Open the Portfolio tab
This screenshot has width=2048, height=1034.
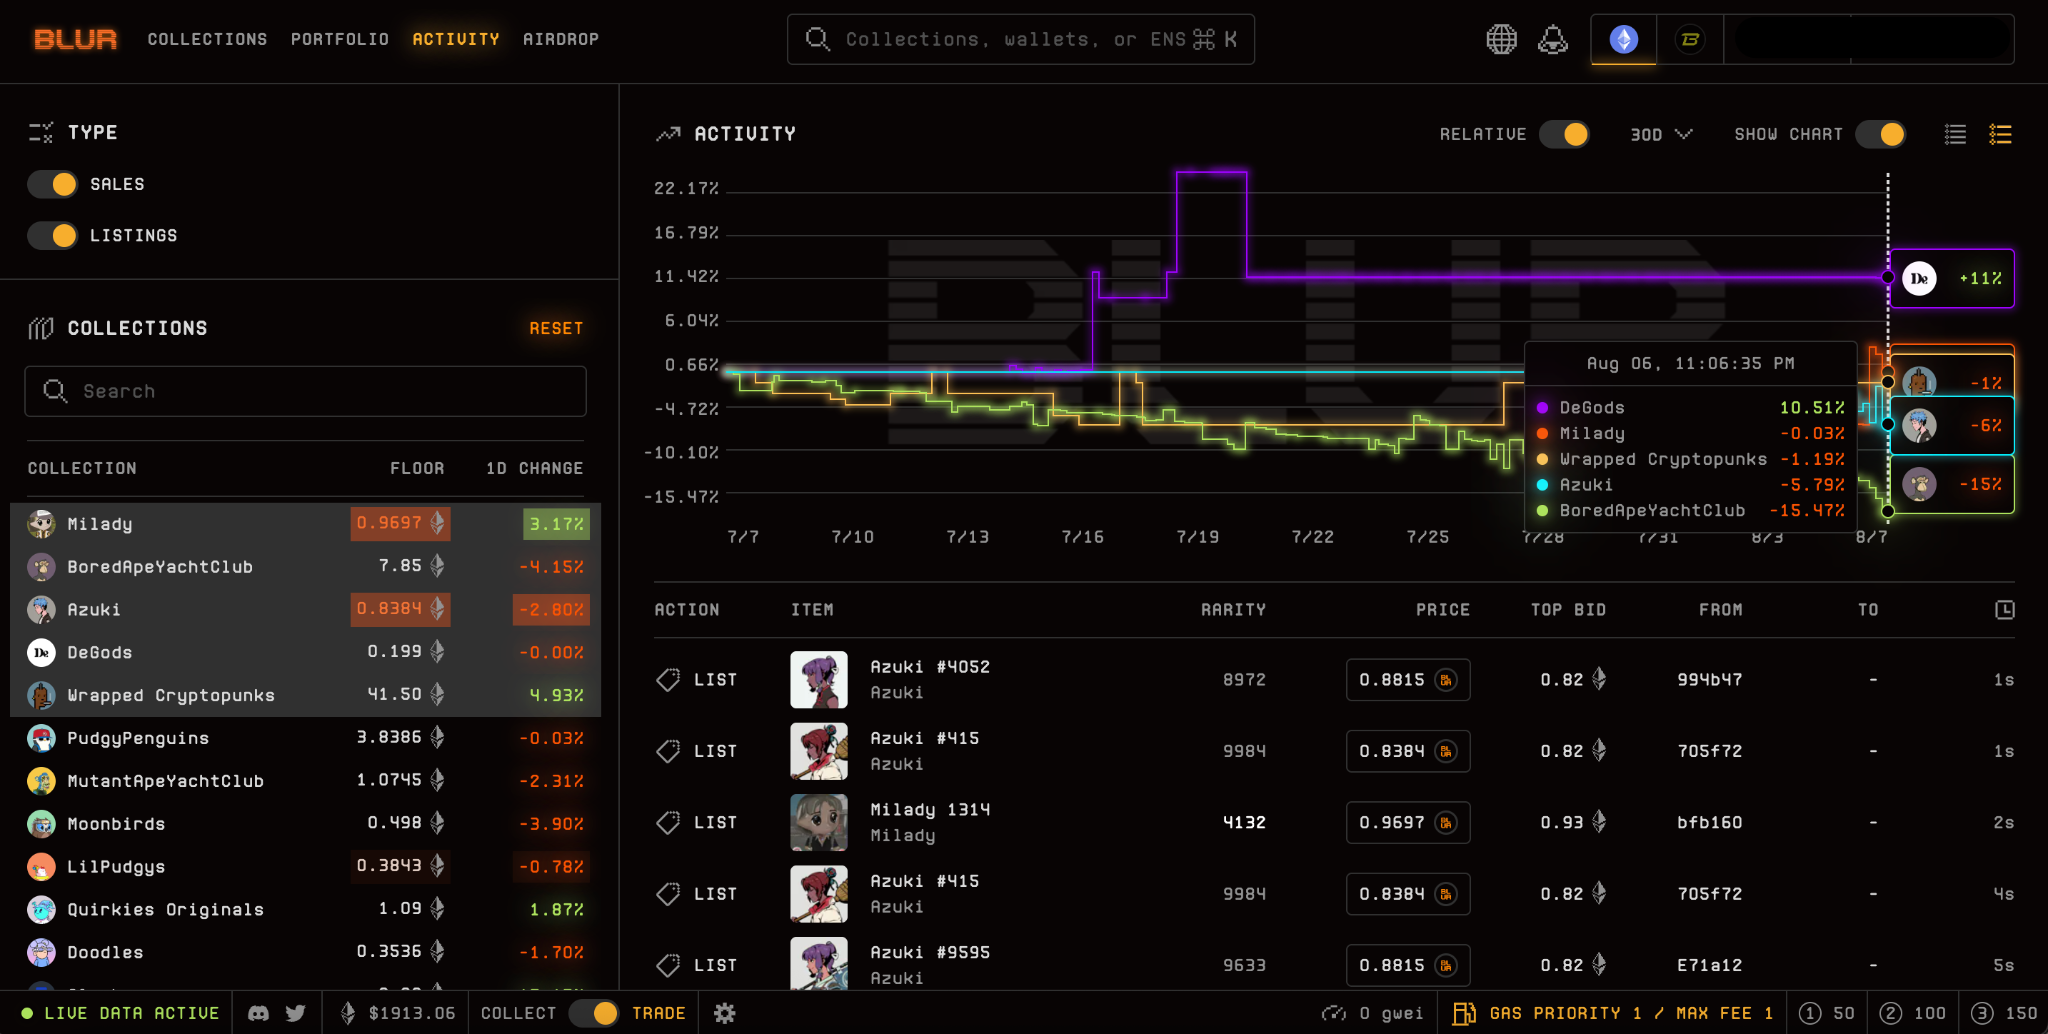tap(340, 39)
